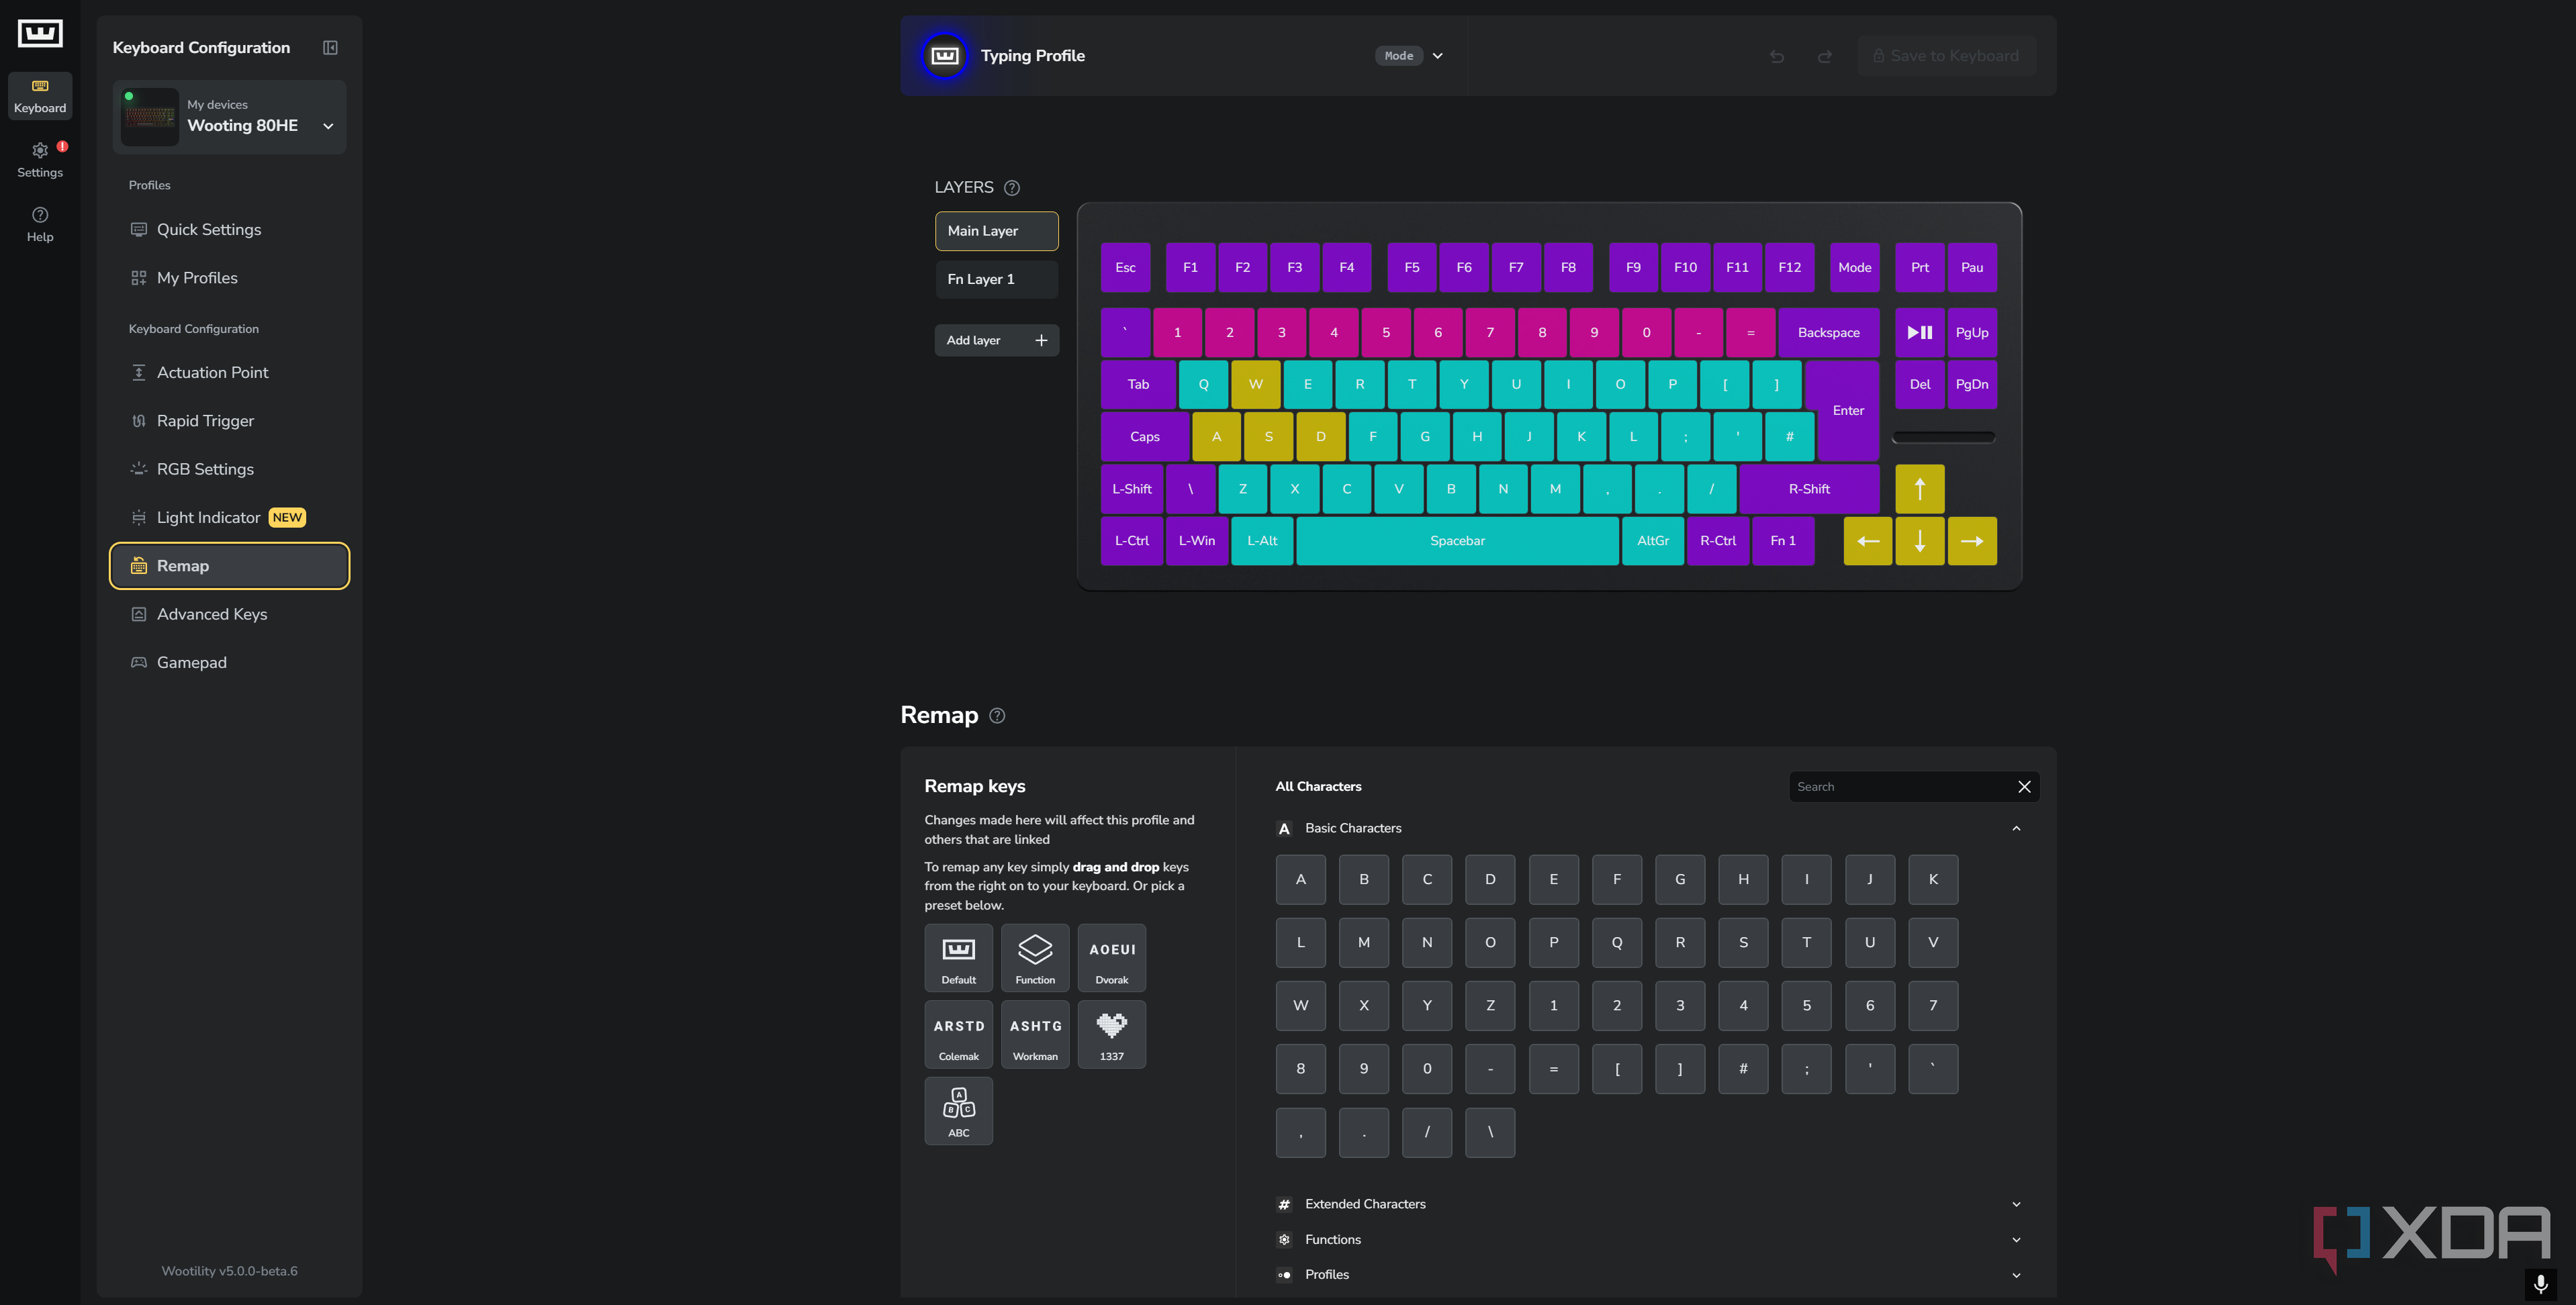
Task: Open Rapid Trigger settings
Action: click(x=229, y=421)
